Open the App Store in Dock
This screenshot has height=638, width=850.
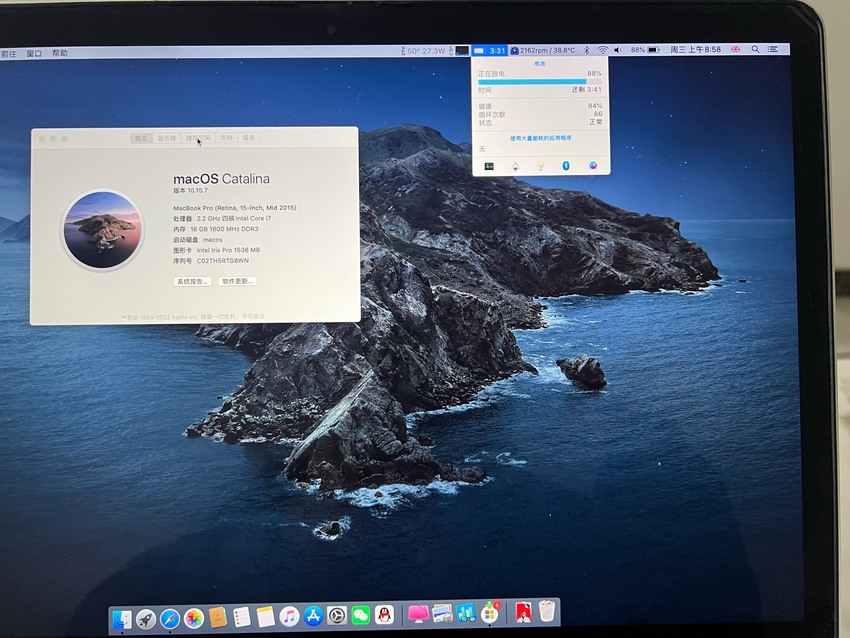313,616
